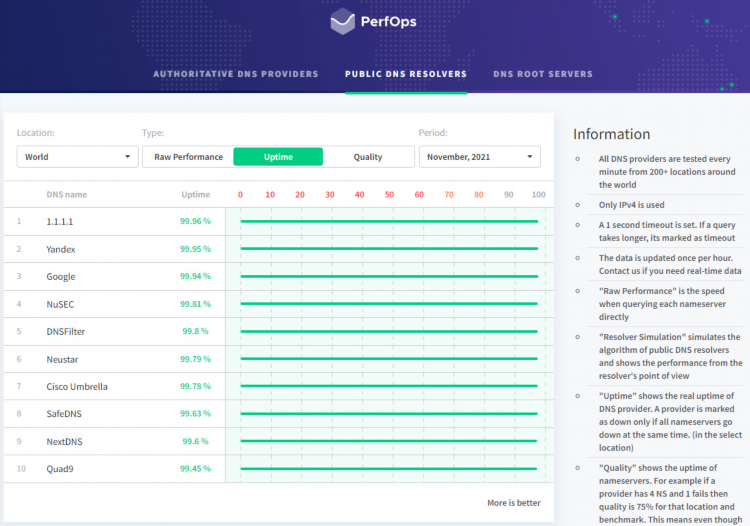Click the scale label 50

[389, 195]
